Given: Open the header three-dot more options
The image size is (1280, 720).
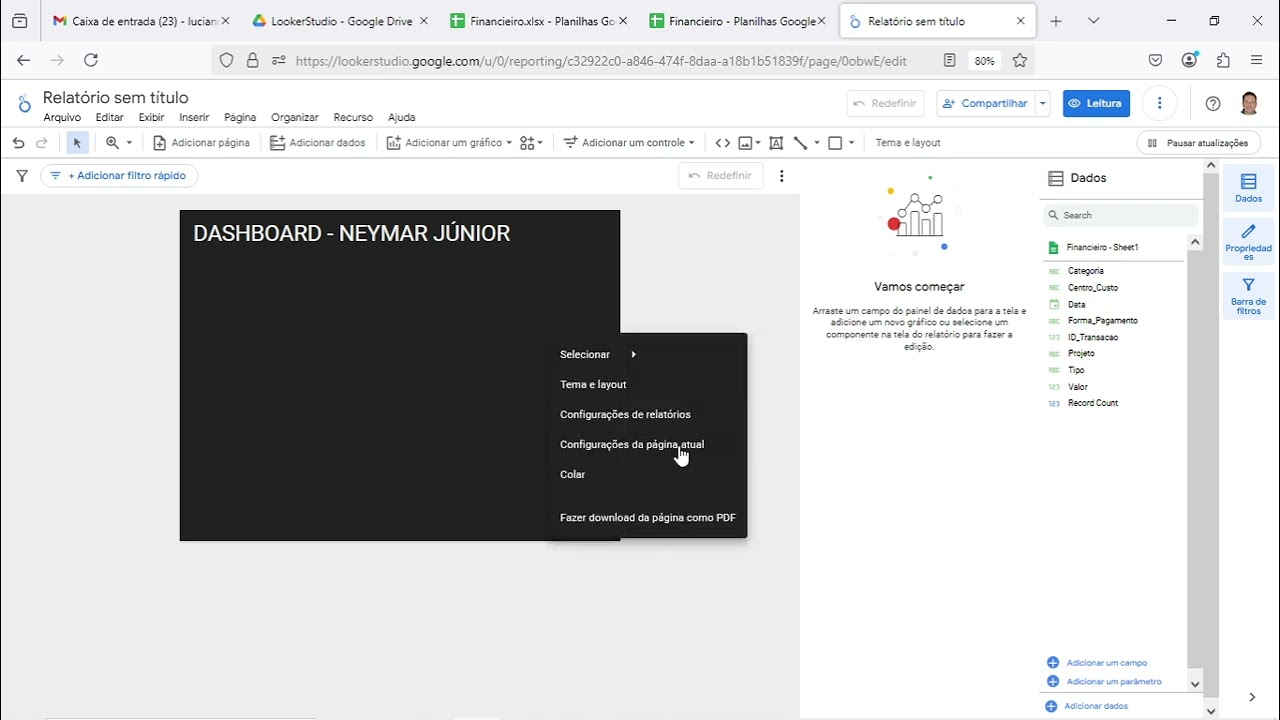Looking at the screenshot, I should tap(1159, 103).
